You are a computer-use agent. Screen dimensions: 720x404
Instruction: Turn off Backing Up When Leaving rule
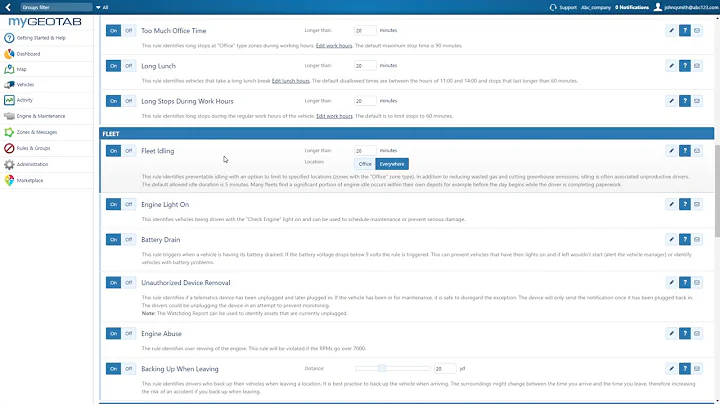pos(129,369)
